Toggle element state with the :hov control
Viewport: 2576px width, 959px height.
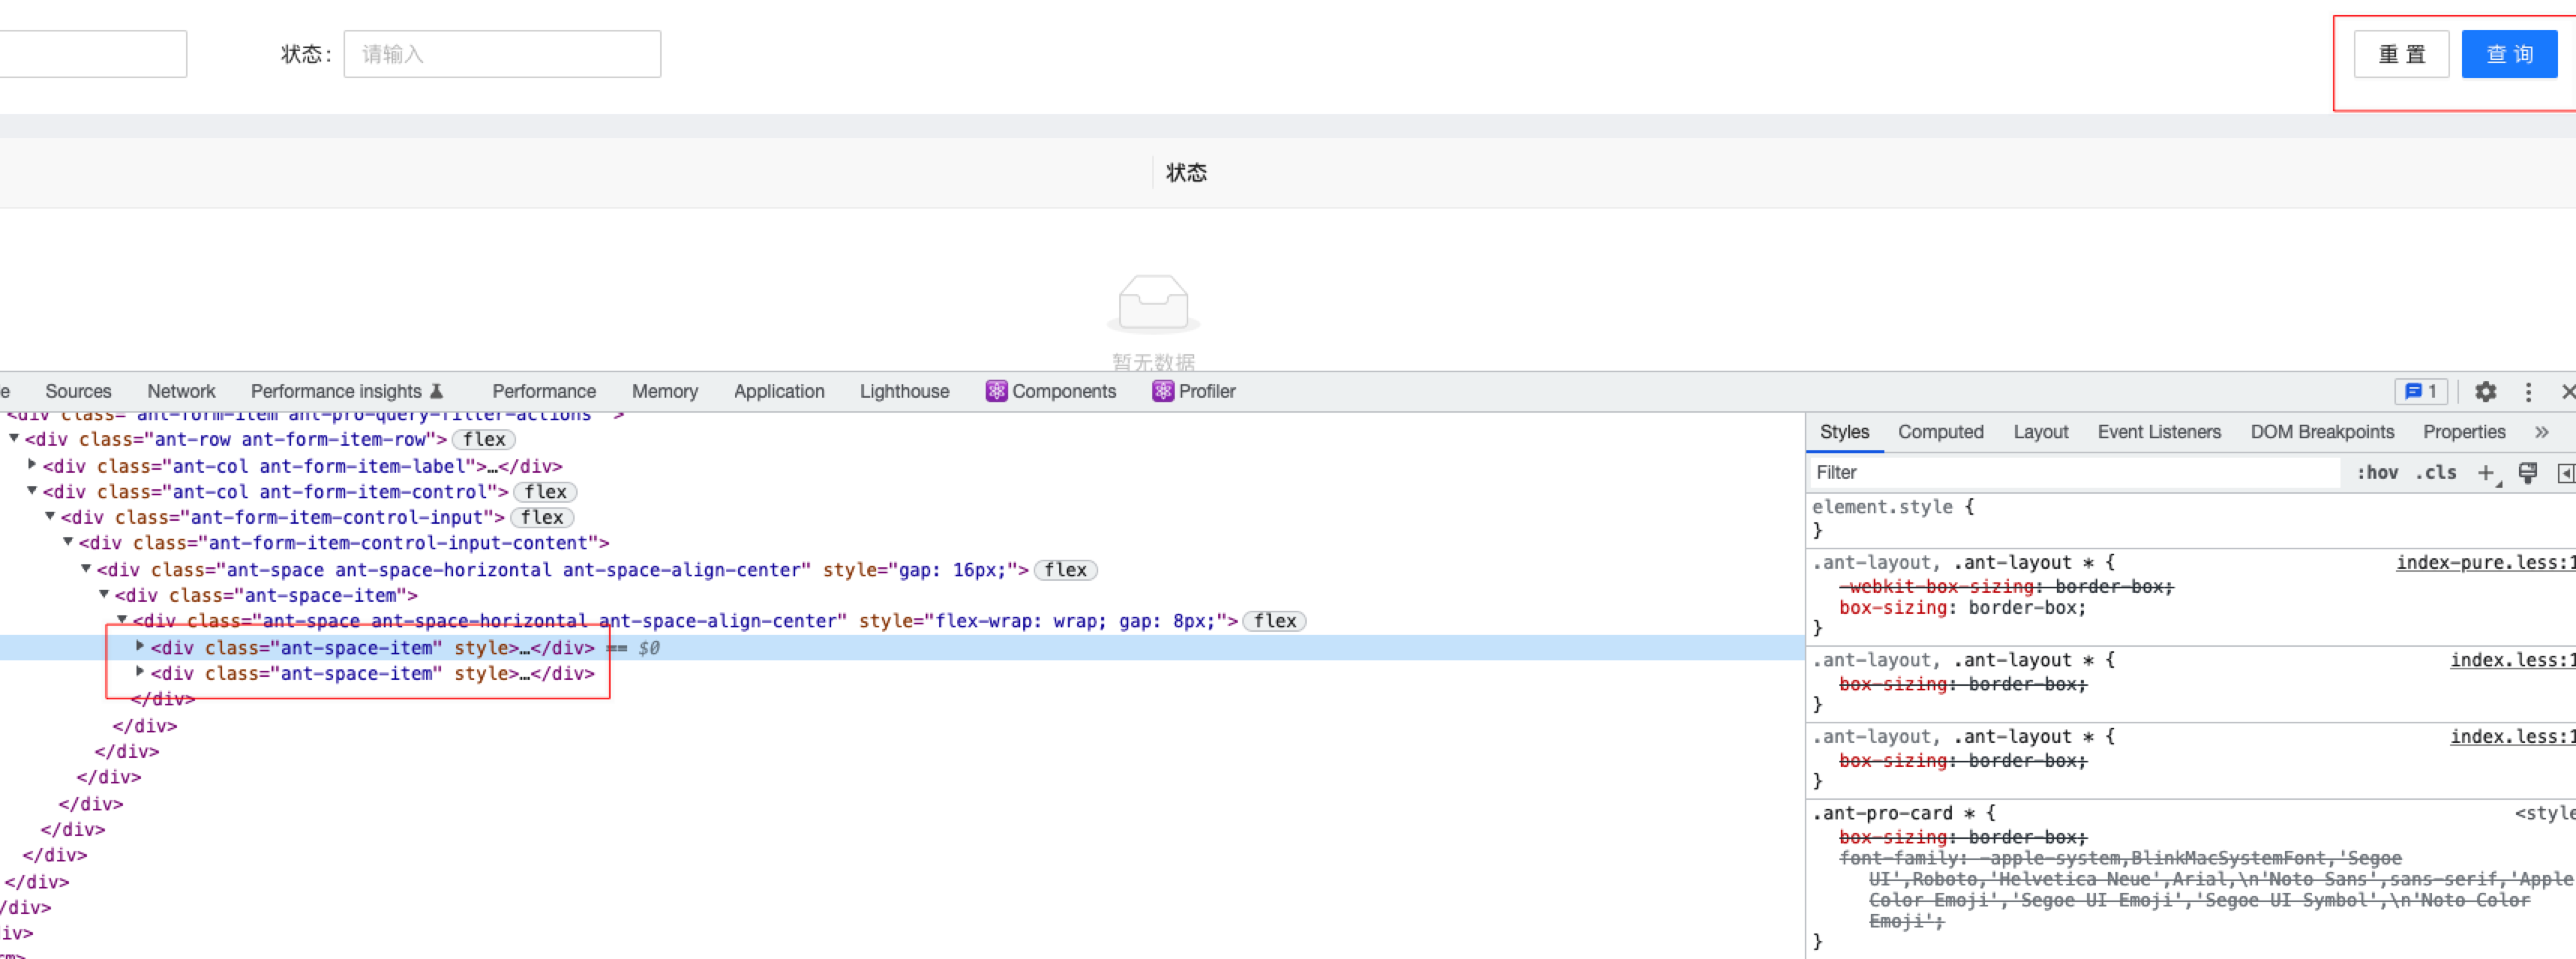tap(2377, 472)
